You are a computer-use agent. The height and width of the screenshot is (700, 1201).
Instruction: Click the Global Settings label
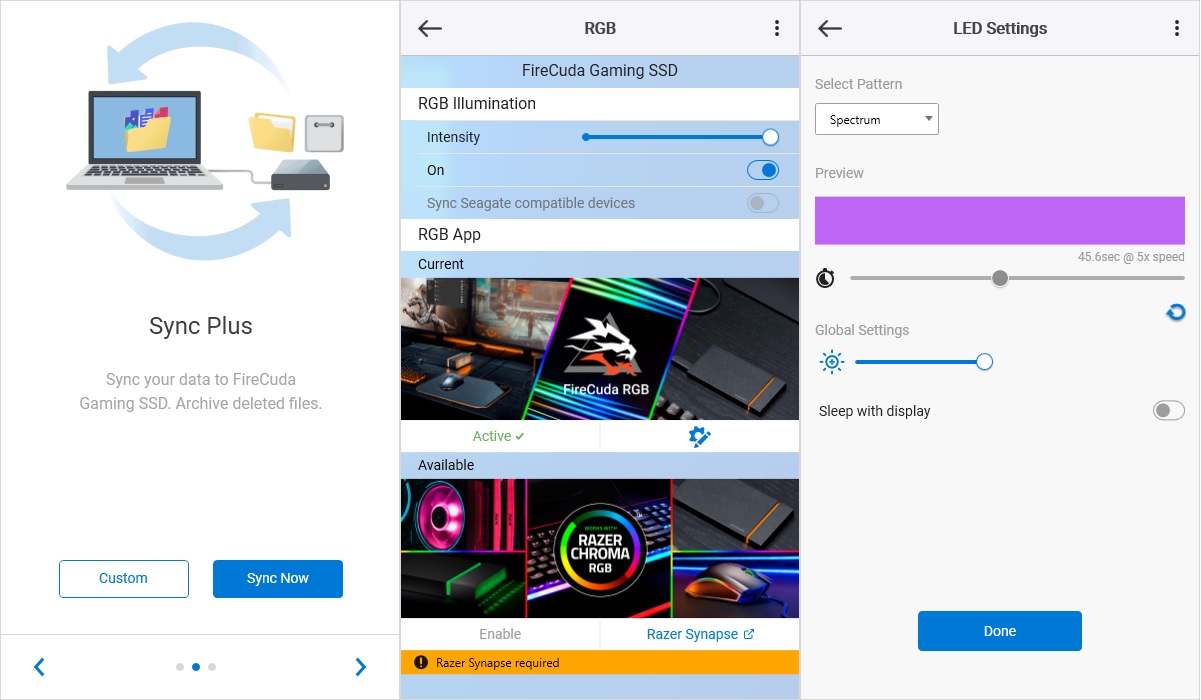(x=862, y=330)
